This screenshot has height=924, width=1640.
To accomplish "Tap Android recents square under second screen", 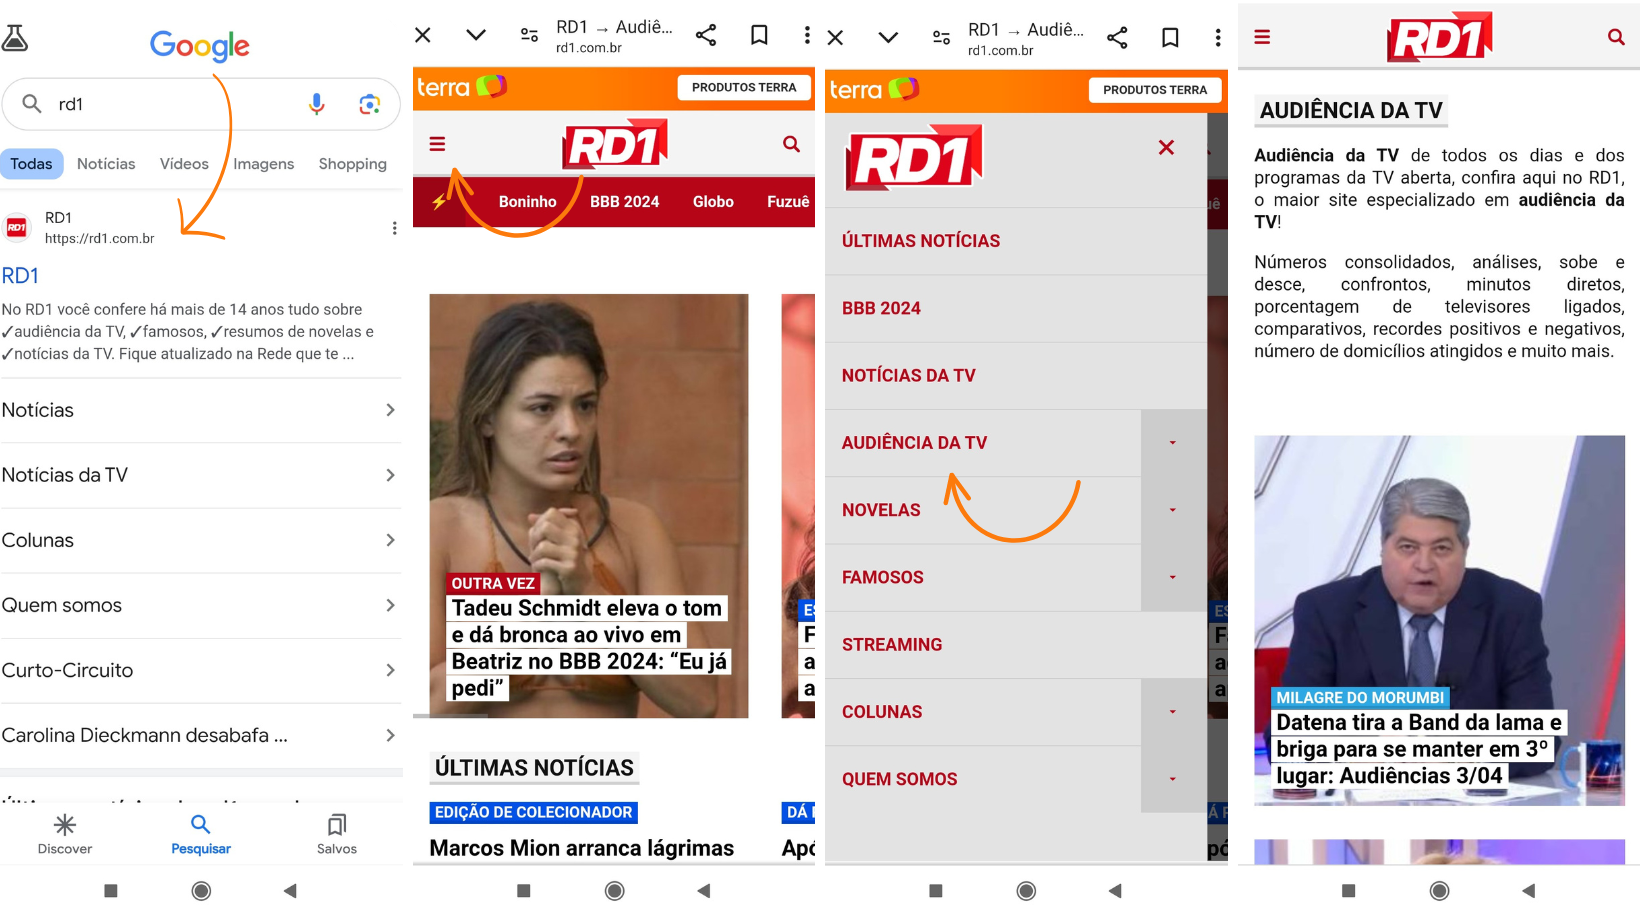I will pos(523,890).
